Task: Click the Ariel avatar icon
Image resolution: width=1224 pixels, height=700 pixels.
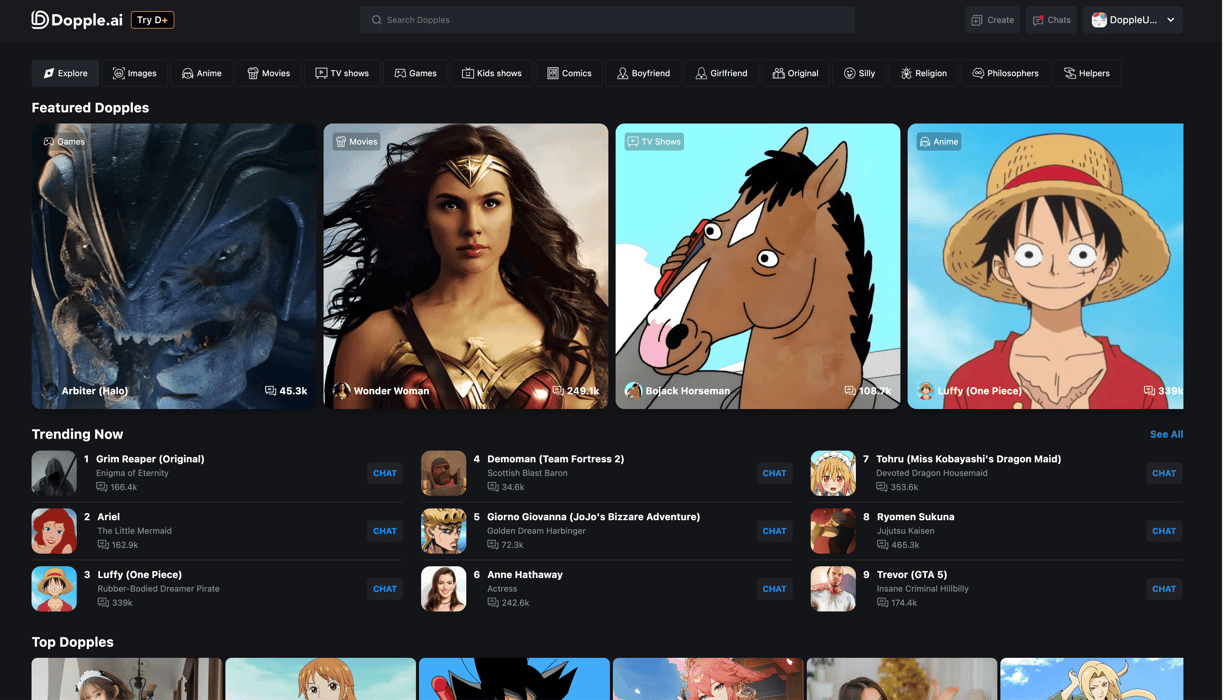Action: [x=54, y=531]
